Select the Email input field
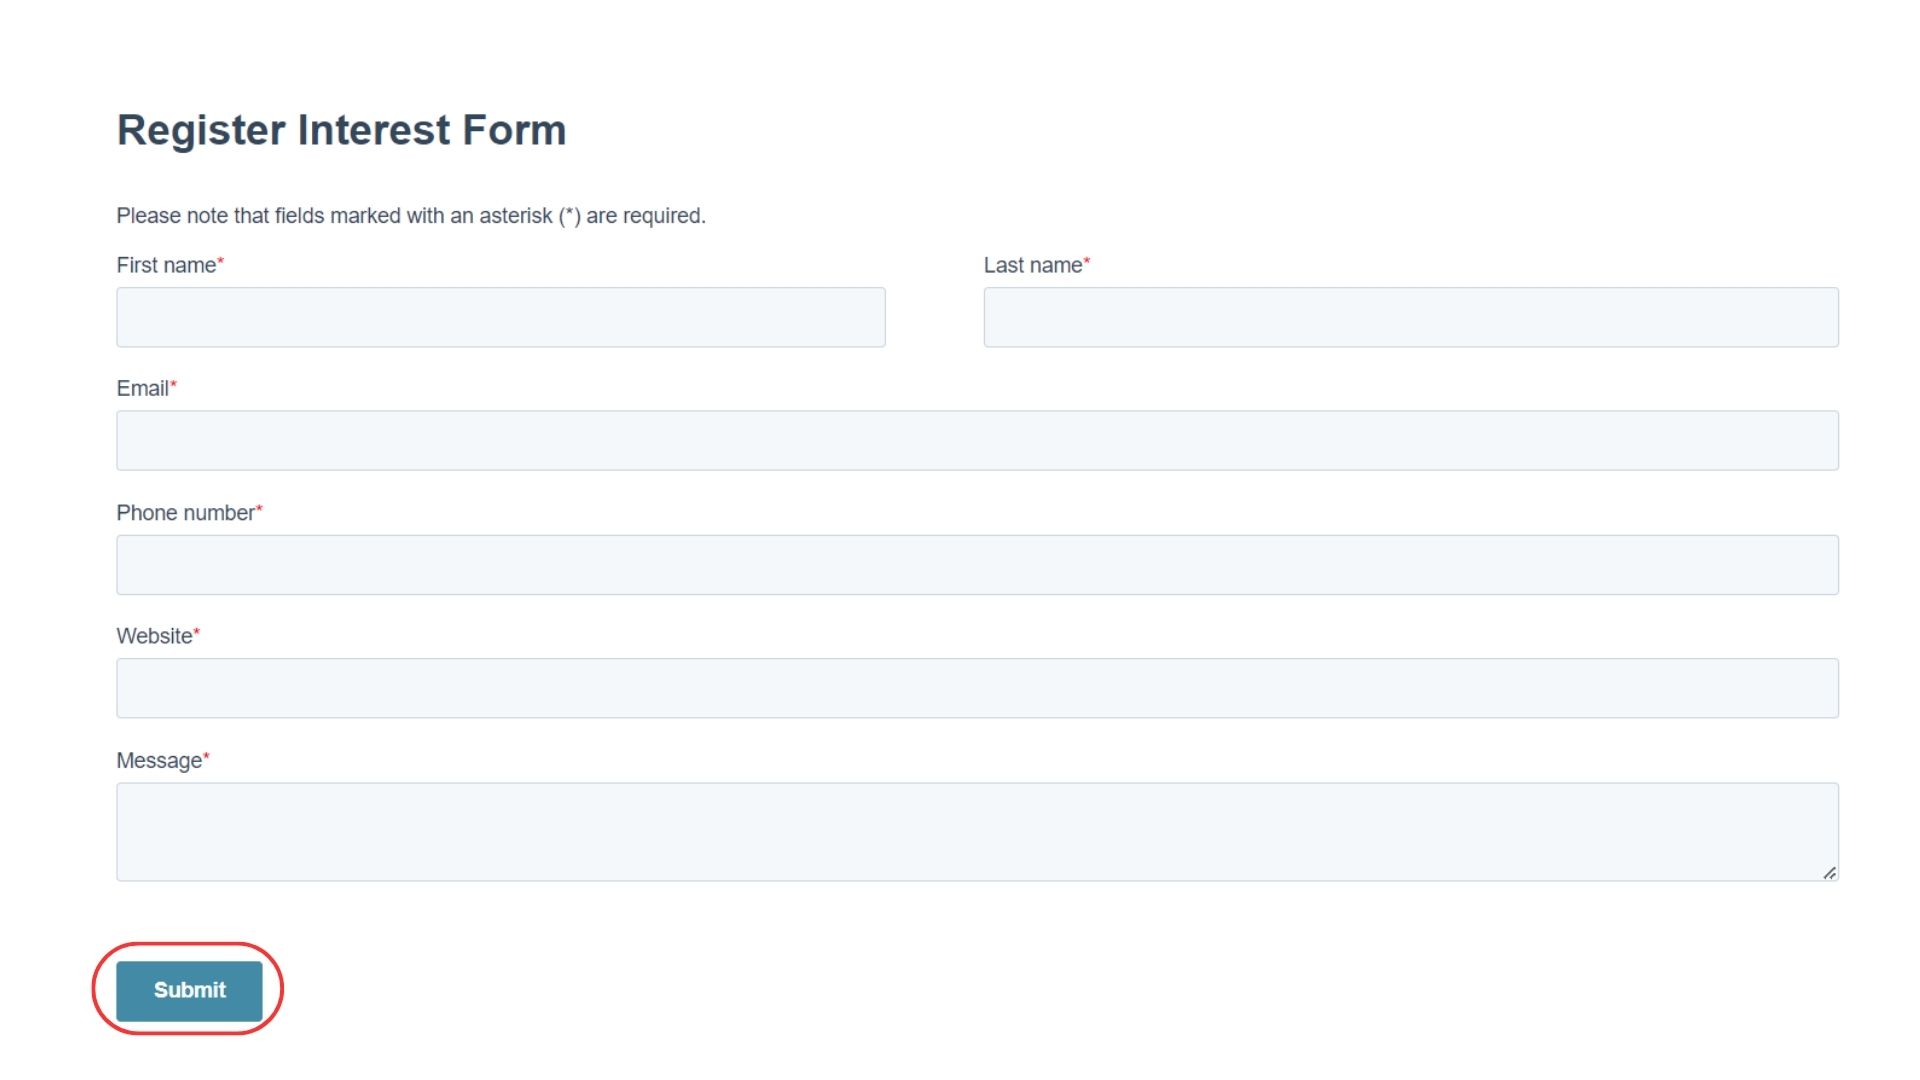Screen dimensions: 1920x1080 pos(977,440)
